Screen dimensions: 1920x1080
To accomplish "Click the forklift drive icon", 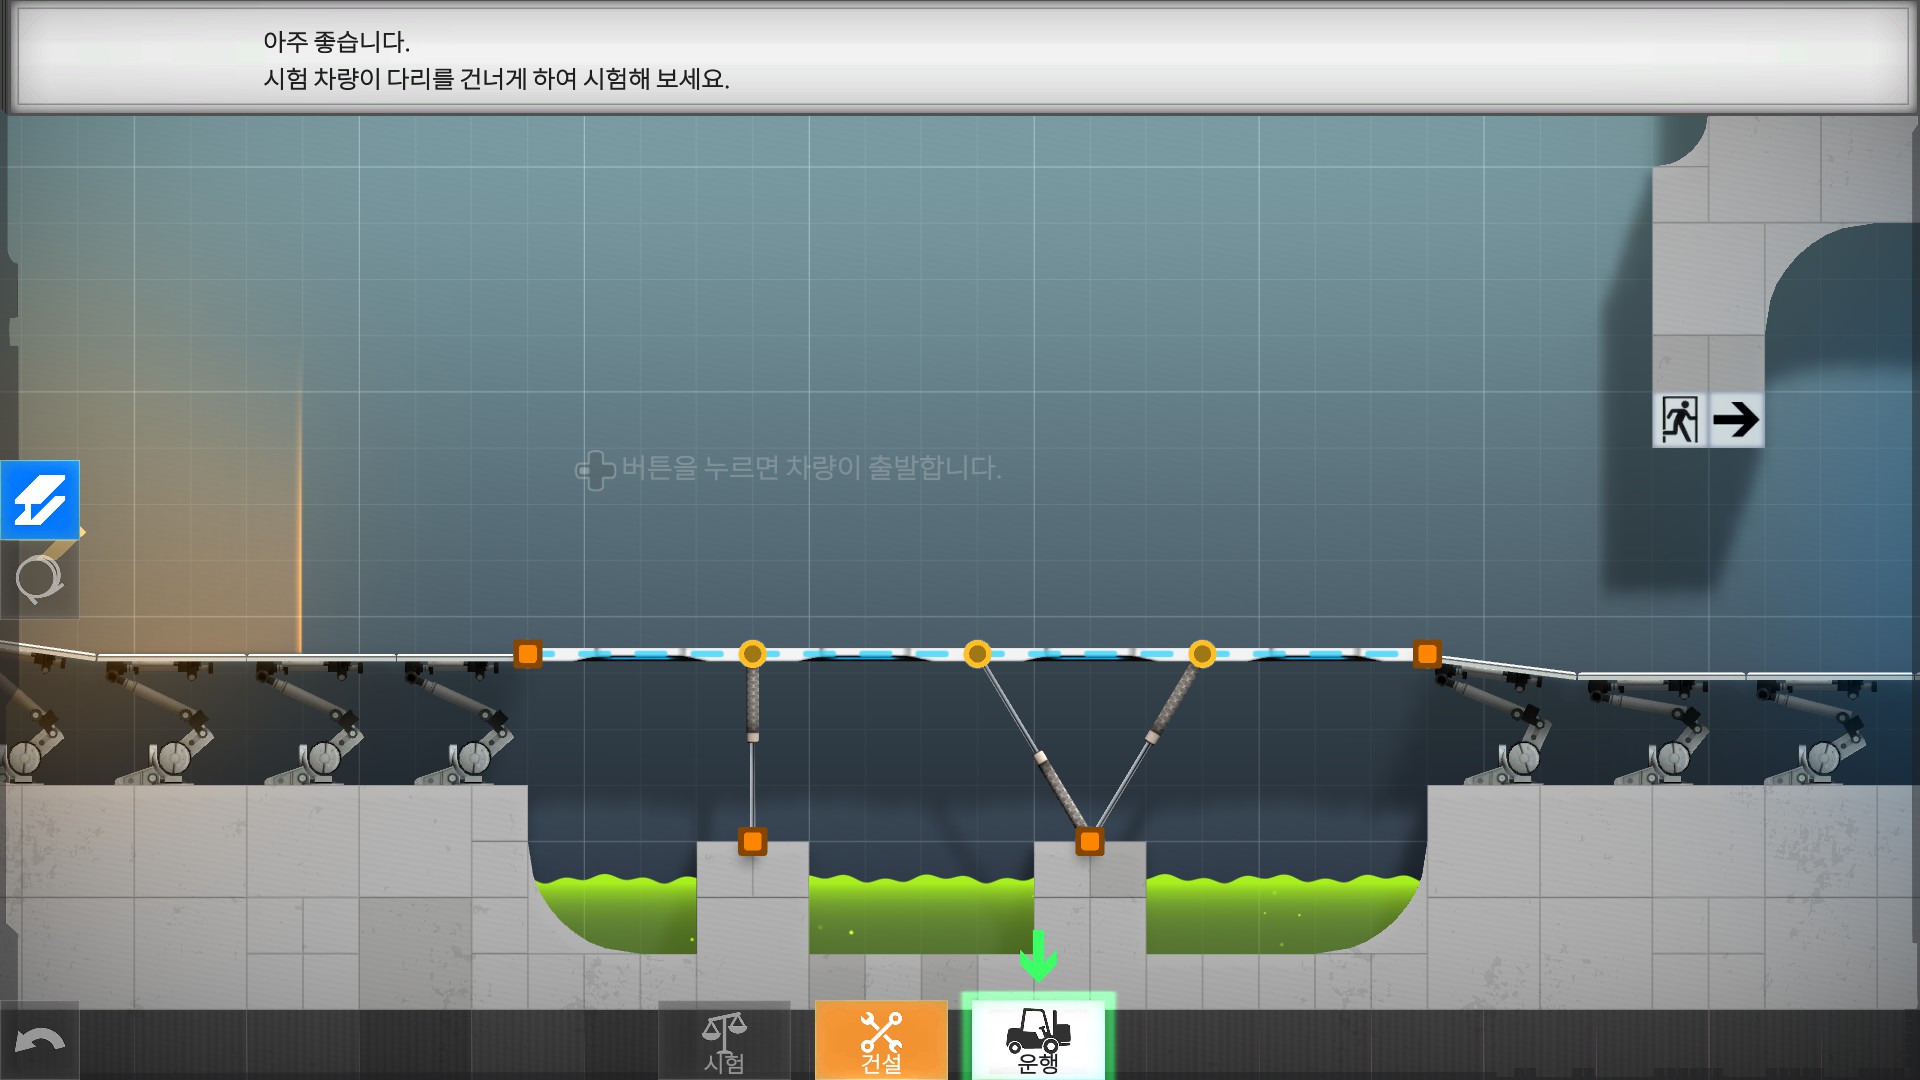I will click(x=1038, y=1030).
